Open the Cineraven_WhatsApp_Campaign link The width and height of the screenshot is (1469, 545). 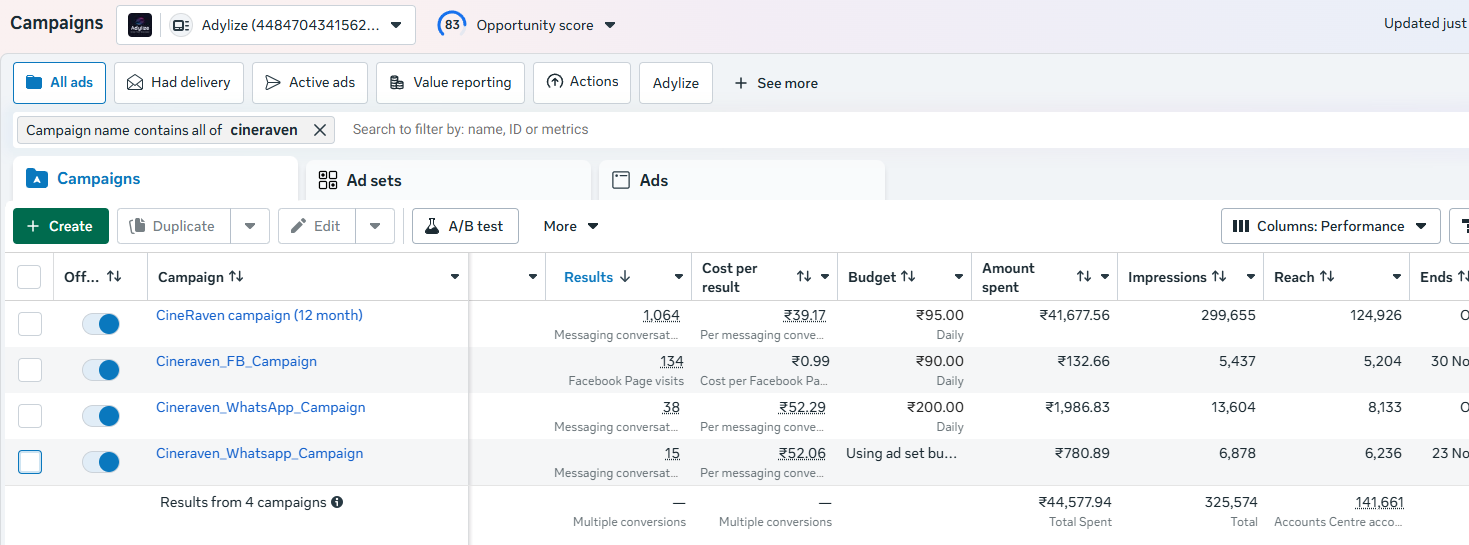click(261, 407)
